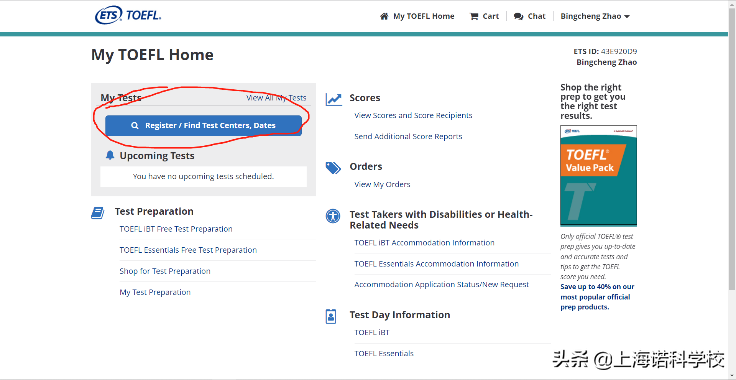Click the home icon beside My TOEFL Home

[x=384, y=16]
